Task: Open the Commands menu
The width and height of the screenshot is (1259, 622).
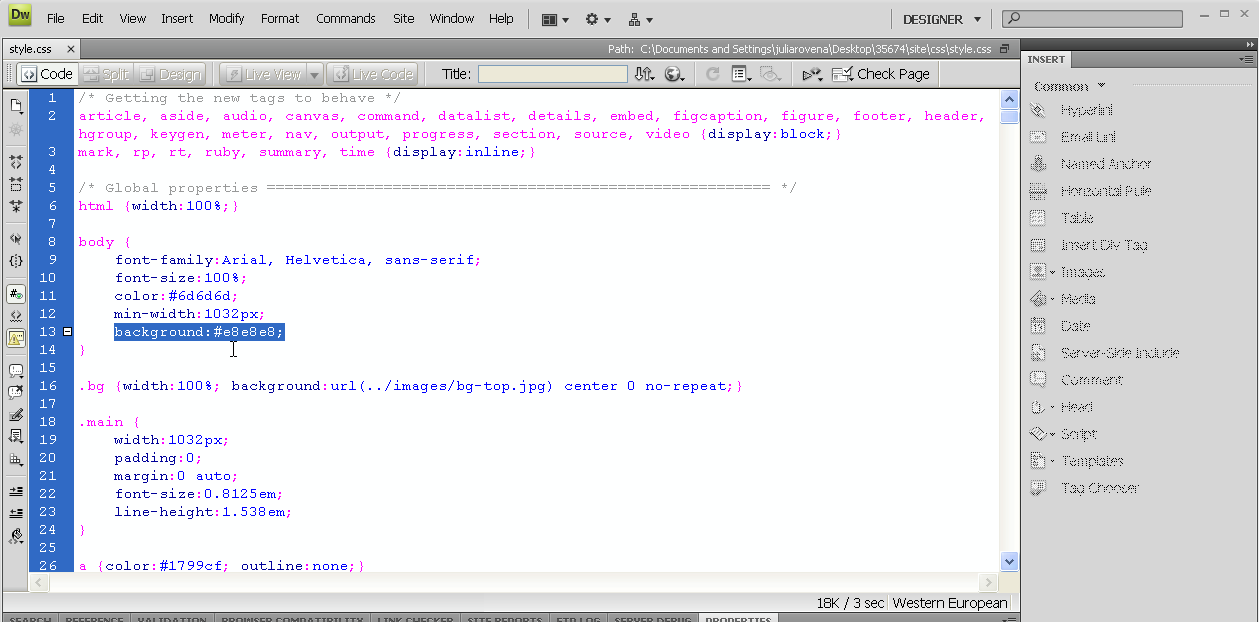Action: 346,19
